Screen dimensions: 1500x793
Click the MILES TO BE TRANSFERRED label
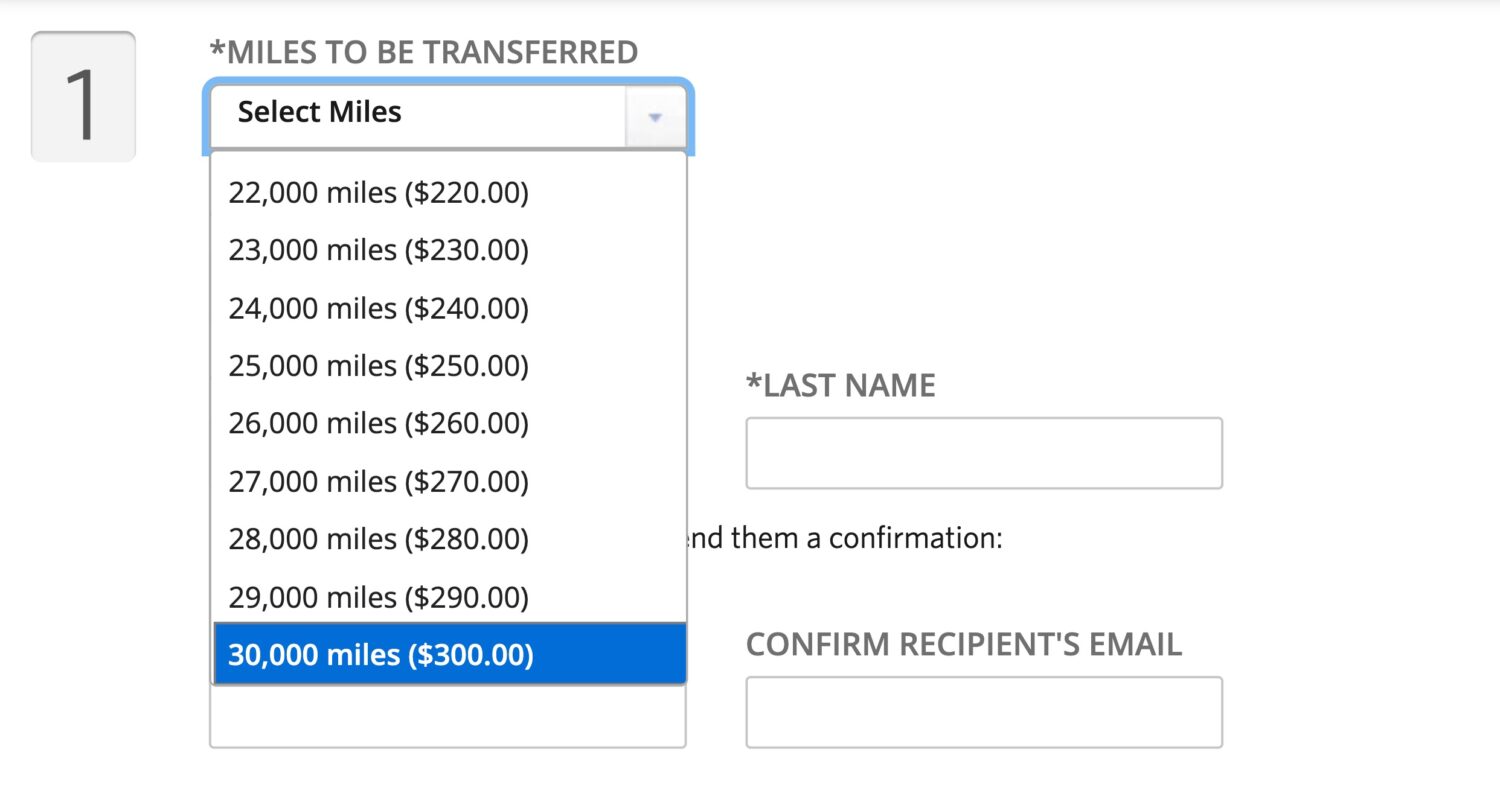[423, 51]
